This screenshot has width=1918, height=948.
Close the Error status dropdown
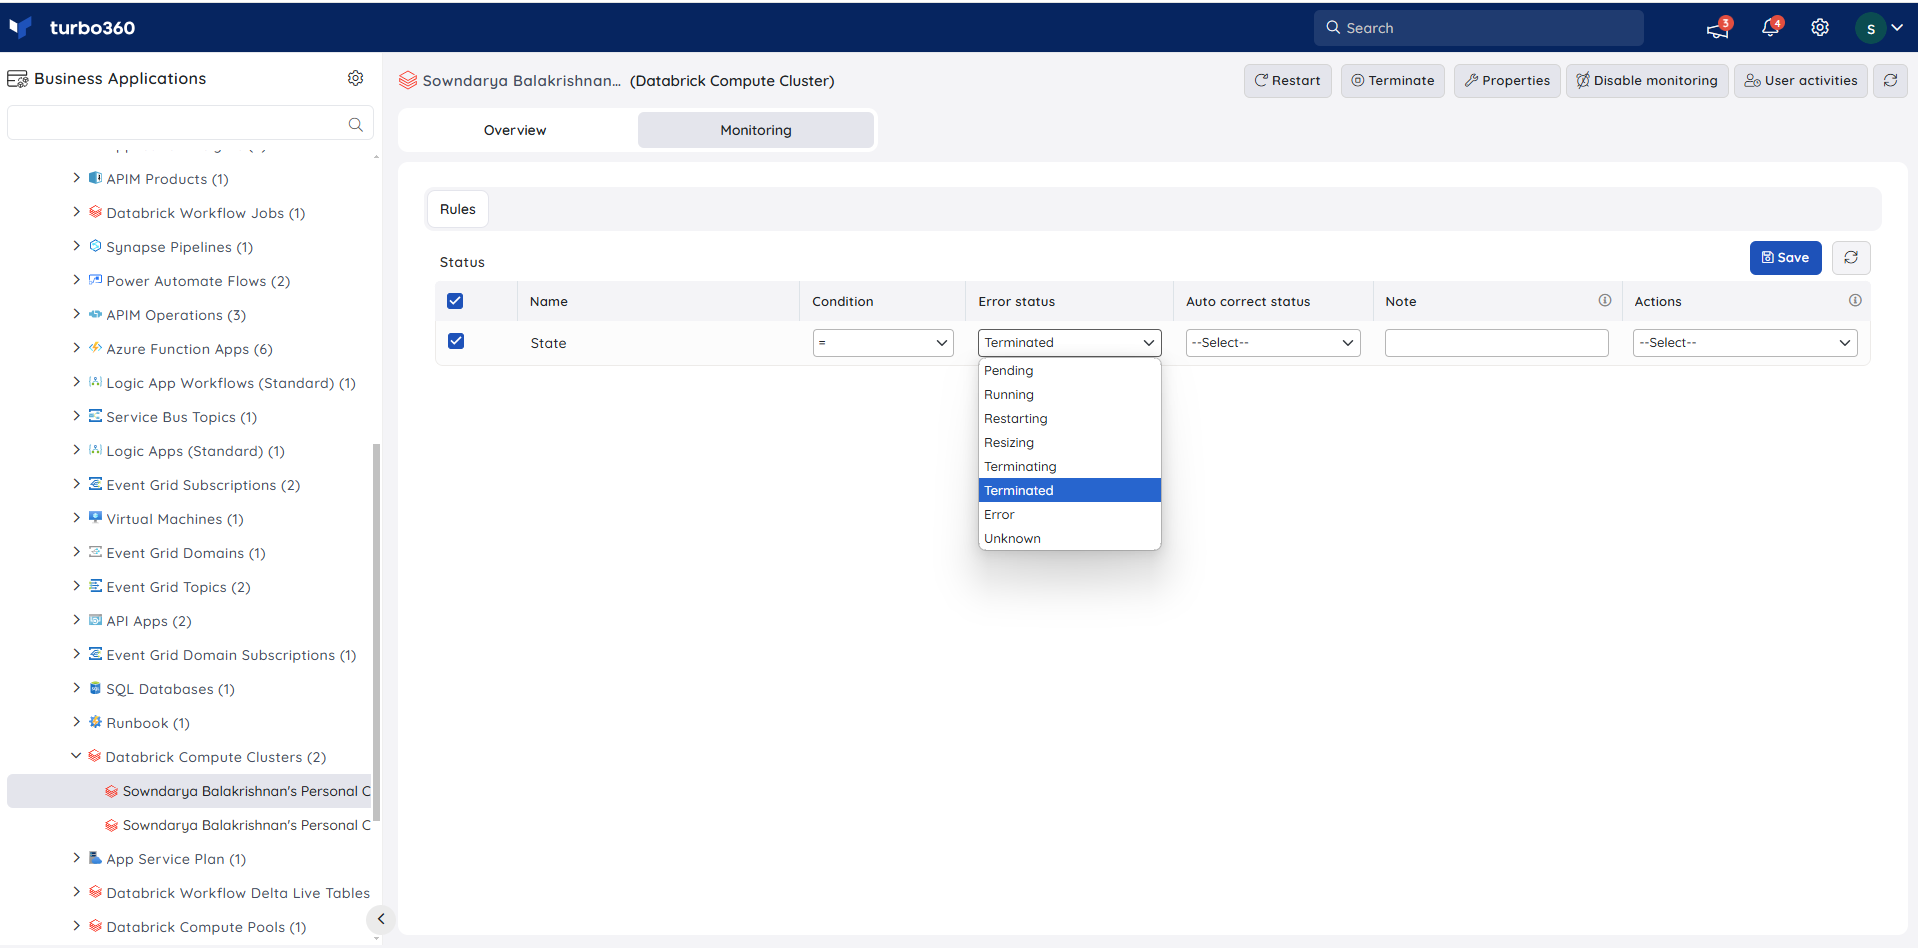tap(1069, 343)
